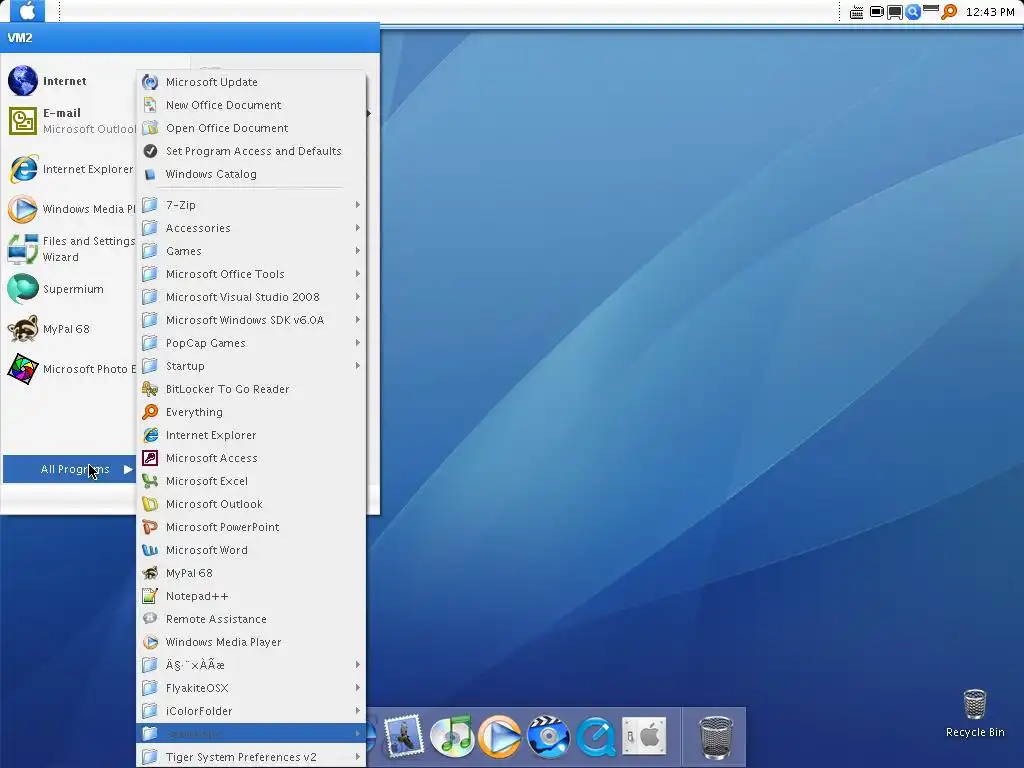Expand the 7-Zip folder submenu
This screenshot has height=768, width=1024.
click(x=251, y=205)
